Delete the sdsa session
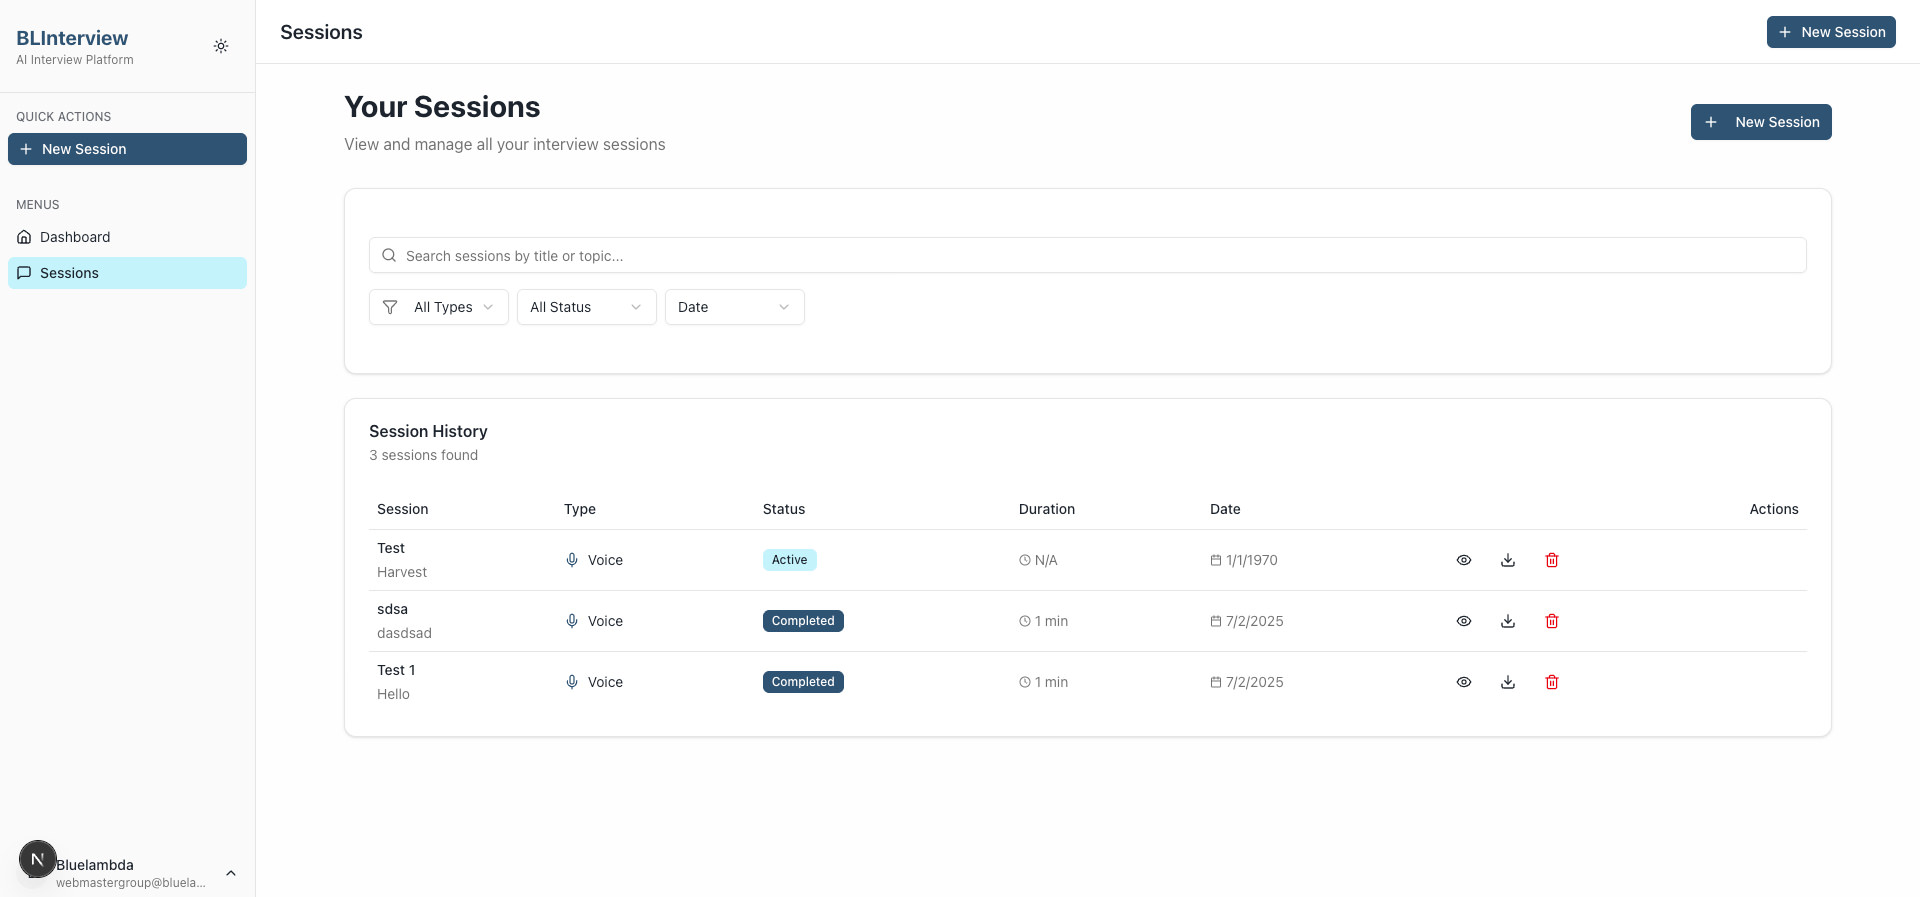Viewport: 1920px width, 897px height. click(x=1552, y=621)
